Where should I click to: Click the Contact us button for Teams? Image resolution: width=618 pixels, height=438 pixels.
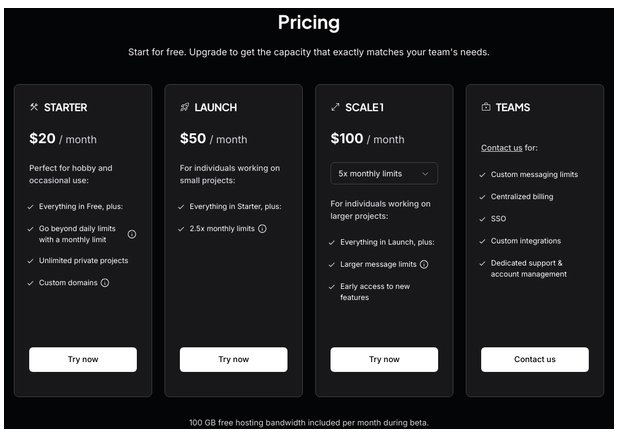coord(535,359)
